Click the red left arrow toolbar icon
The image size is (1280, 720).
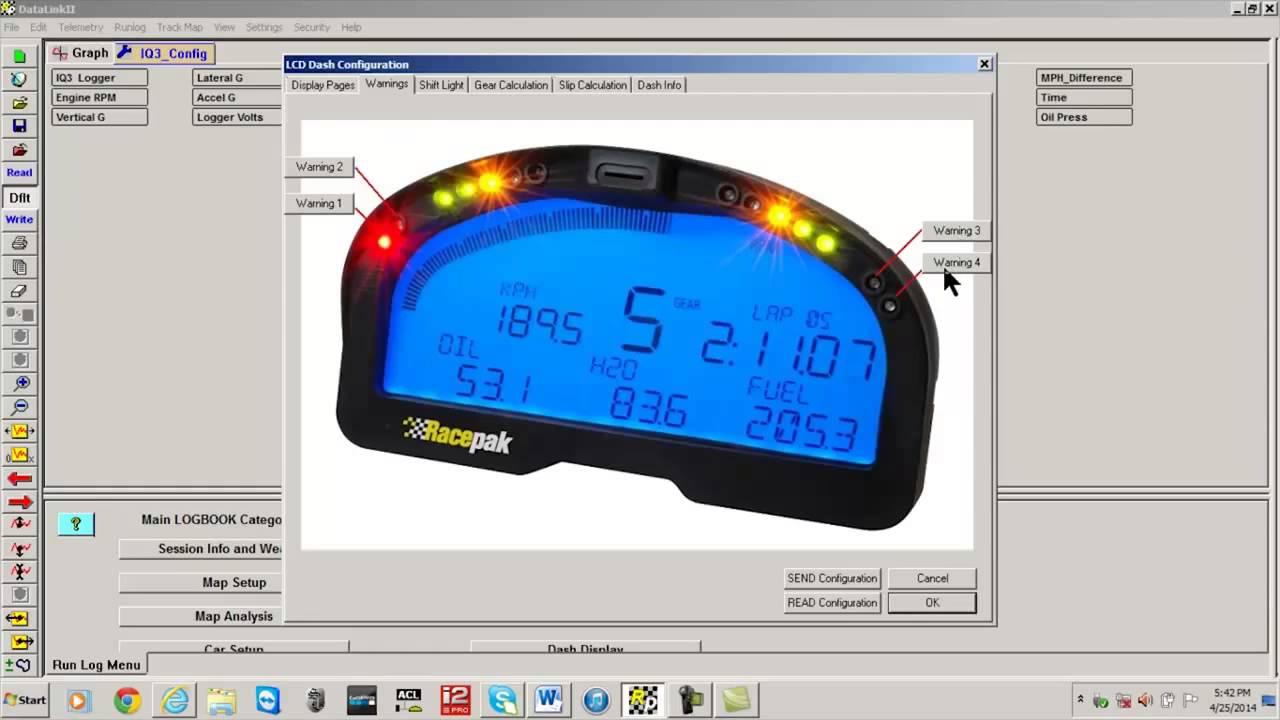pos(19,479)
